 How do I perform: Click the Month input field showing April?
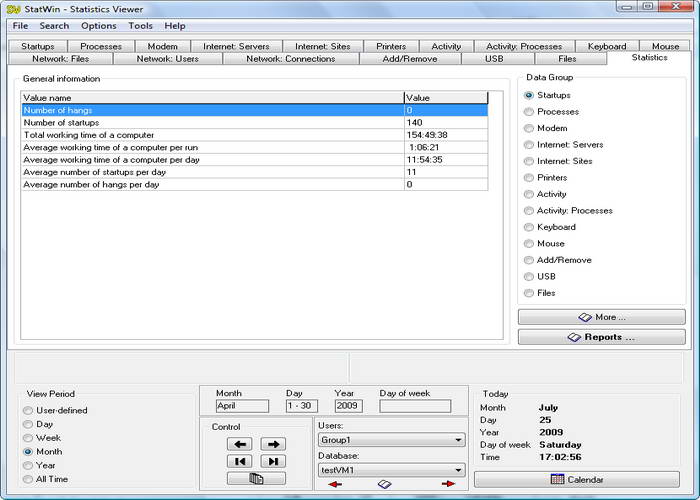click(242, 406)
